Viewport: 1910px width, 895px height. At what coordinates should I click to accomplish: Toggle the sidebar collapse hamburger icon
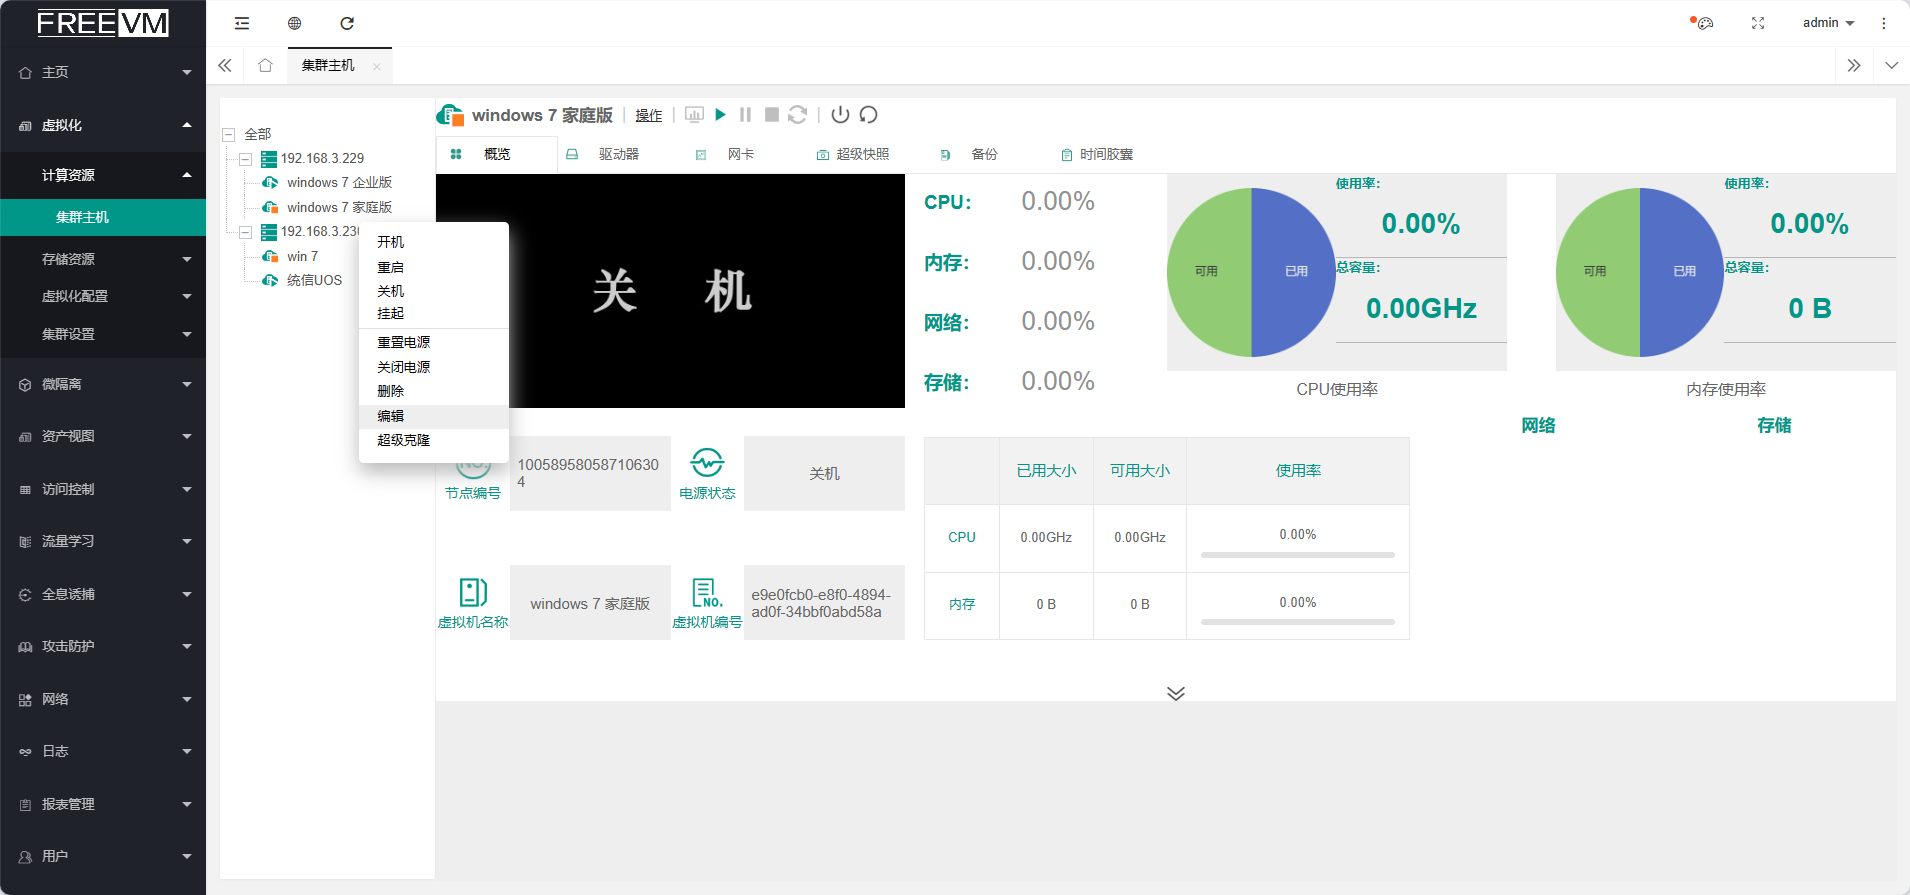(242, 23)
